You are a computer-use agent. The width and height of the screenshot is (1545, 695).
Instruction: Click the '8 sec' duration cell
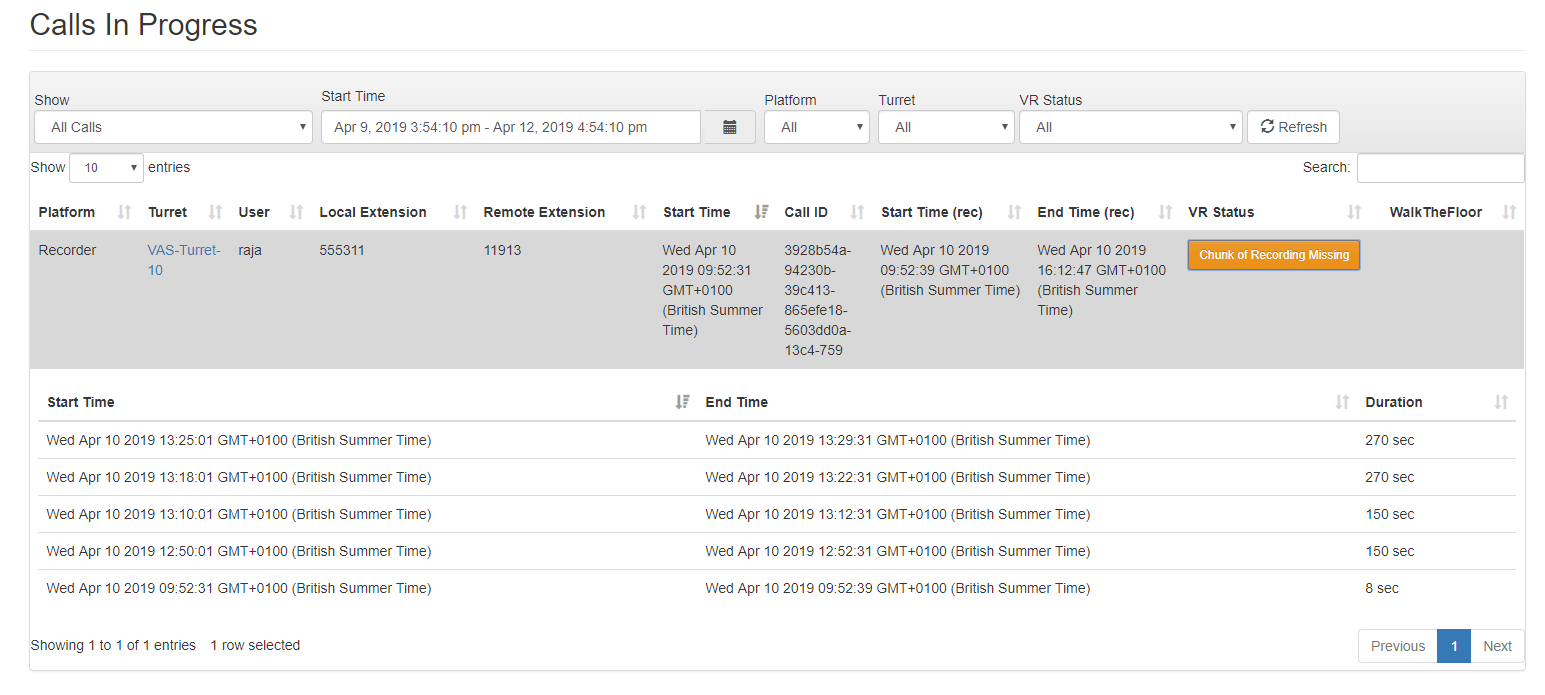point(1382,588)
